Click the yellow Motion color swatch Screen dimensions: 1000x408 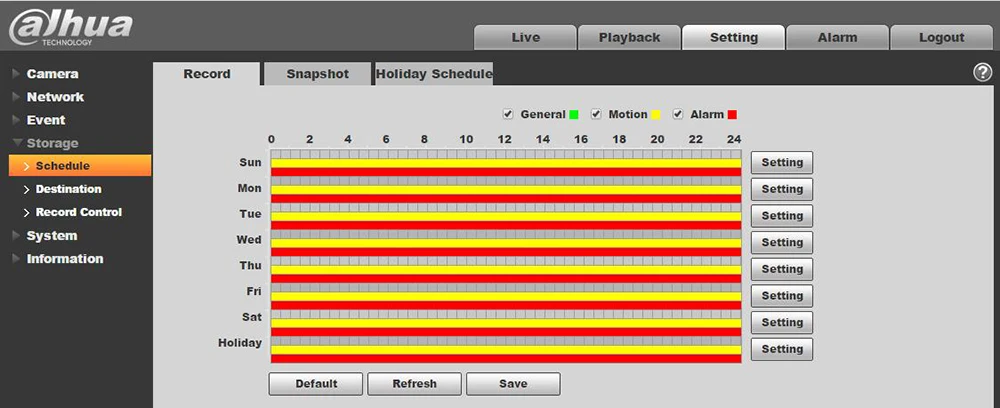[x=656, y=115]
